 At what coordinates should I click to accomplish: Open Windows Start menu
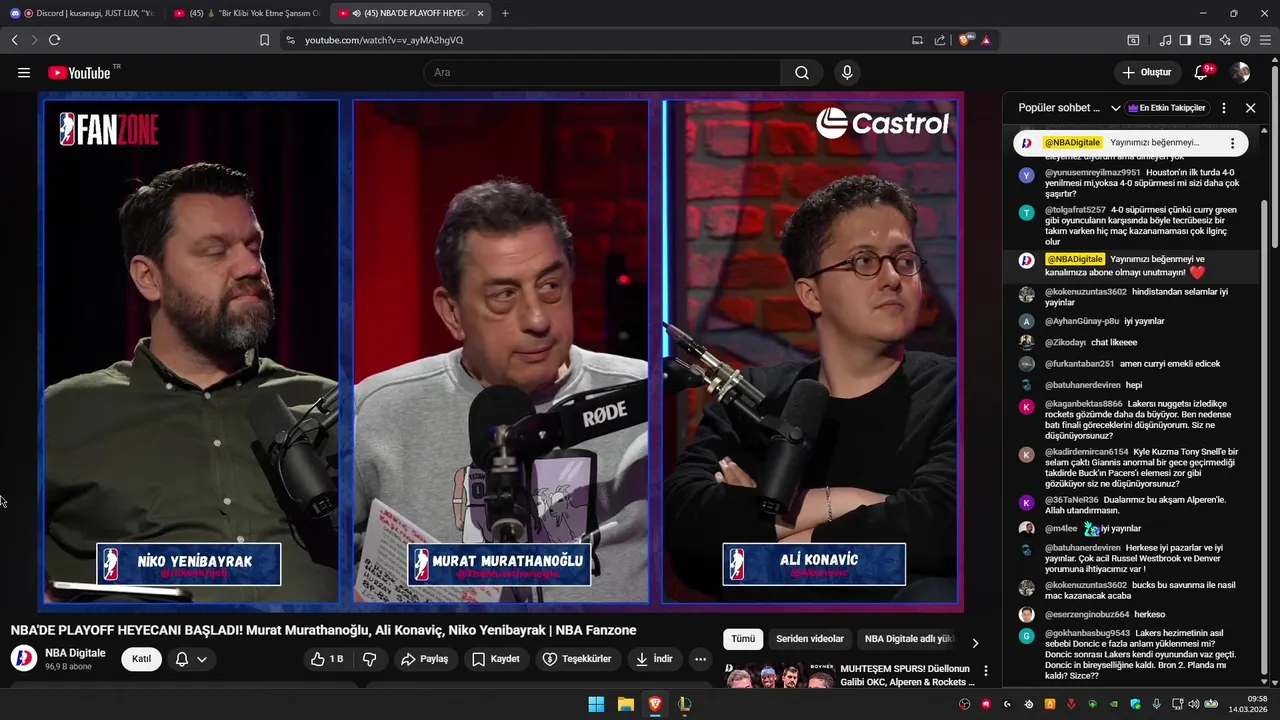[x=596, y=704]
